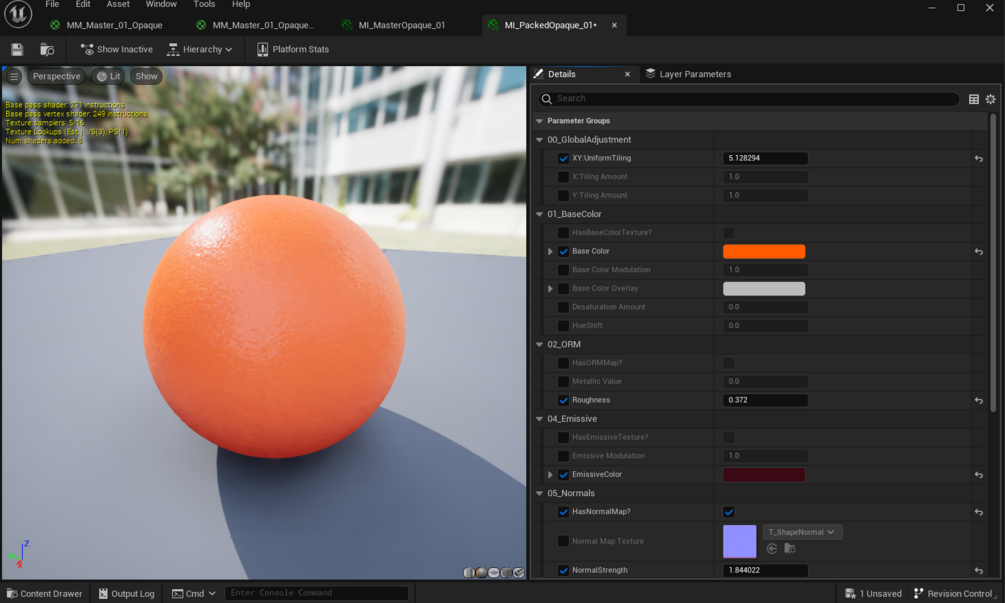
Task: Select the custom preview mesh icon
Action: (519, 572)
